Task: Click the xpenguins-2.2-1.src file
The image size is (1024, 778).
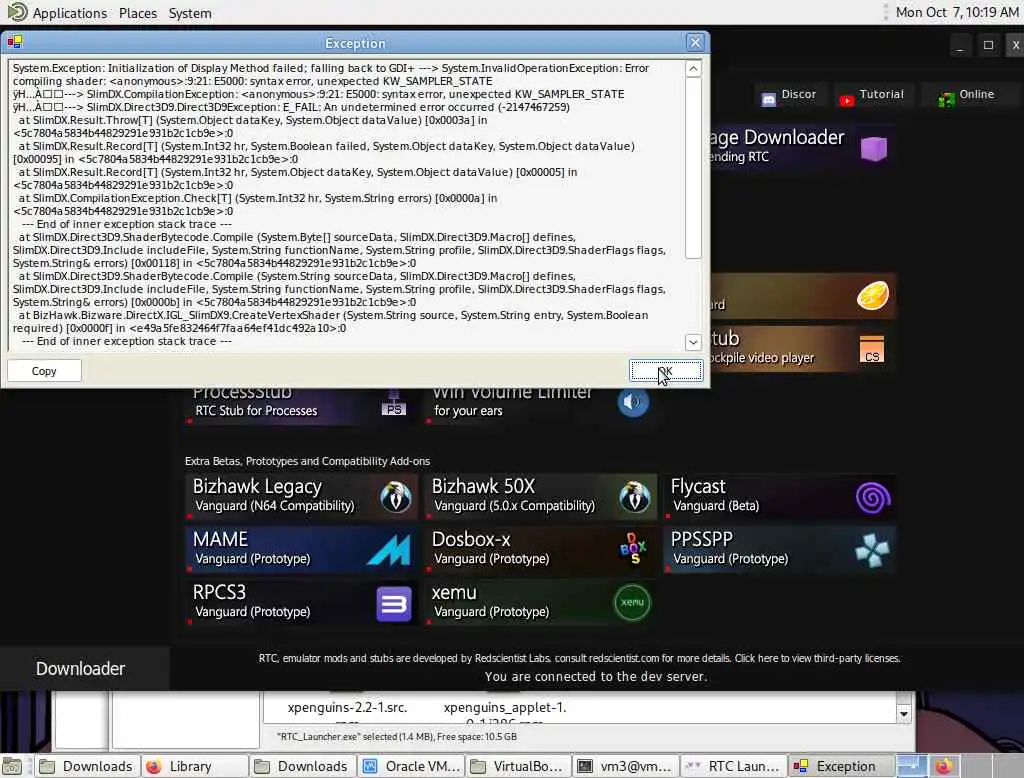Action: coord(347,707)
